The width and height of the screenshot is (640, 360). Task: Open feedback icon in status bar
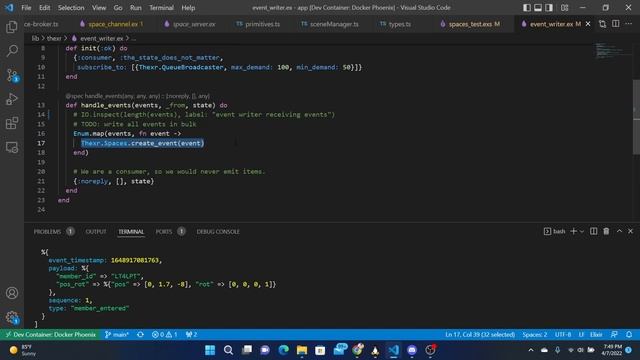pos(614,335)
